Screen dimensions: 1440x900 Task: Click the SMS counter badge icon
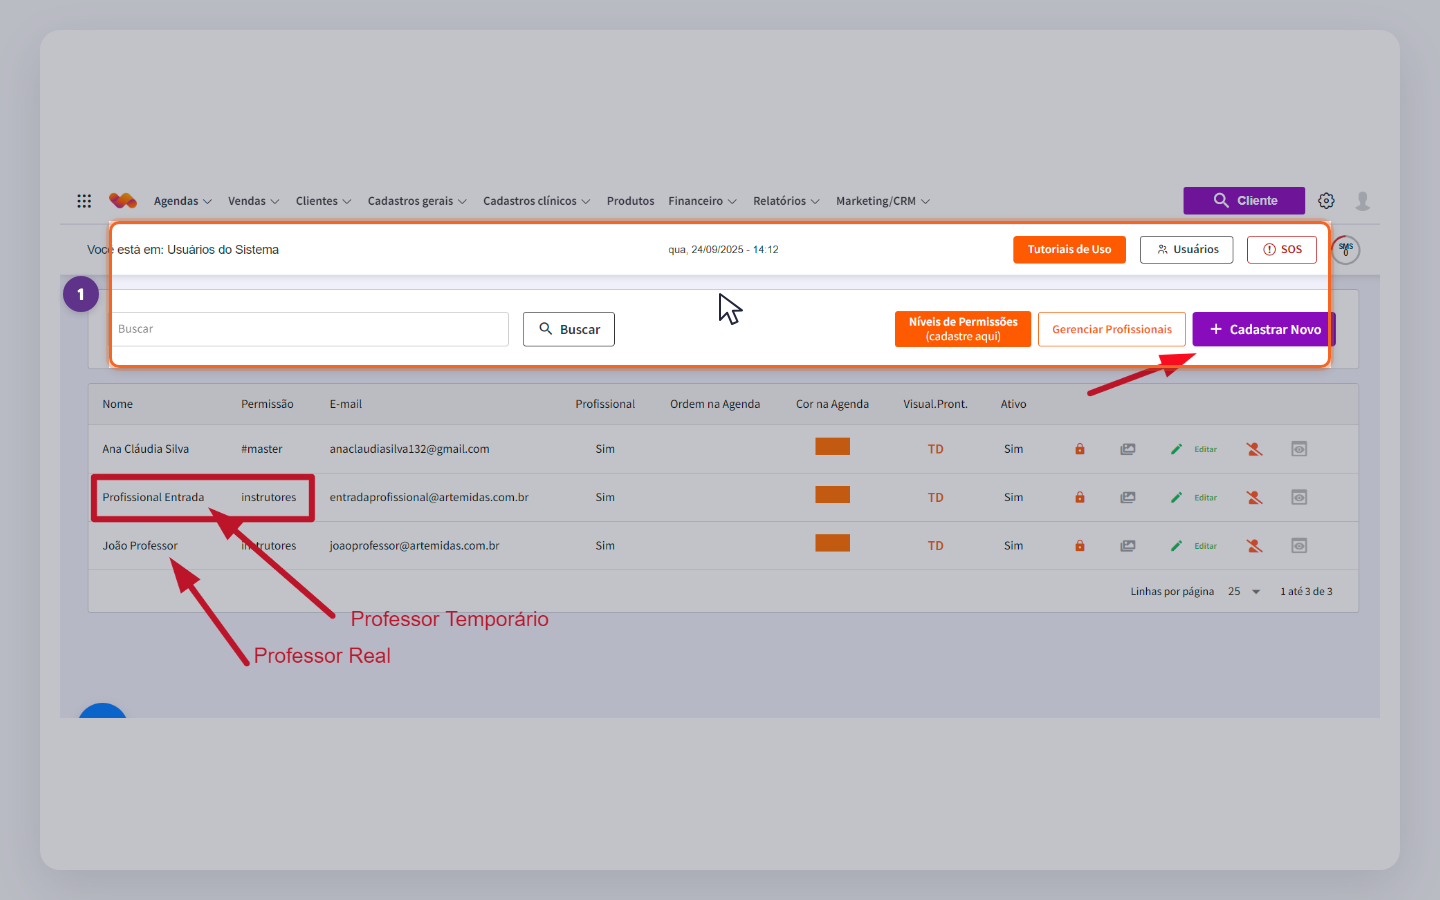(x=1346, y=249)
